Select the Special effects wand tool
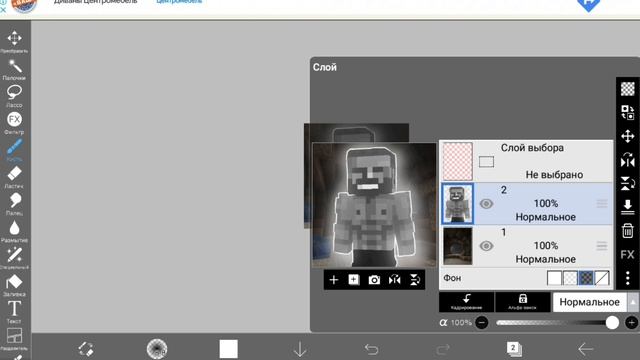Screen dimensions: 640x360 click(x=14, y=258)
